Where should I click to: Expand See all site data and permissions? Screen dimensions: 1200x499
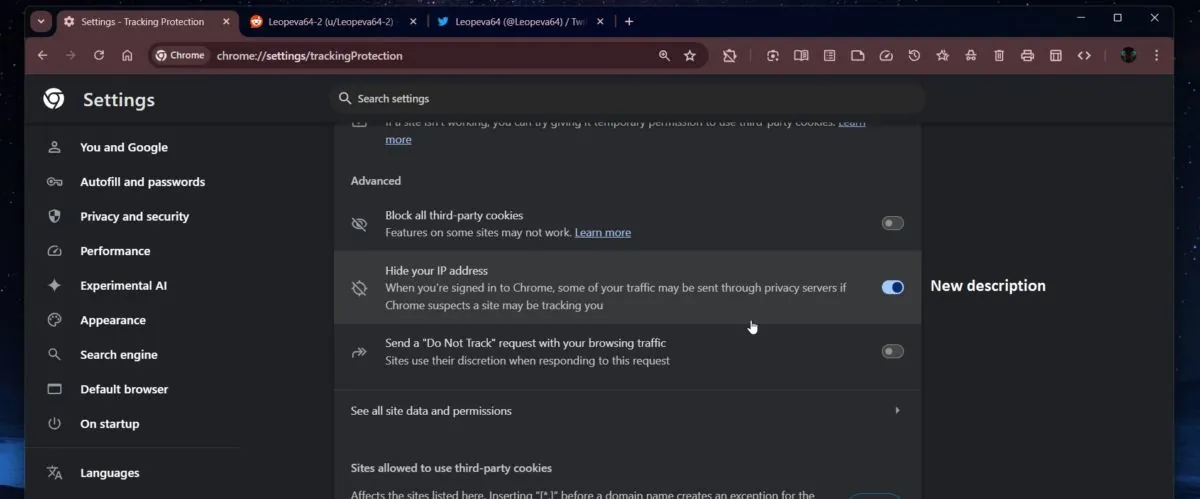tap(626, 411)
